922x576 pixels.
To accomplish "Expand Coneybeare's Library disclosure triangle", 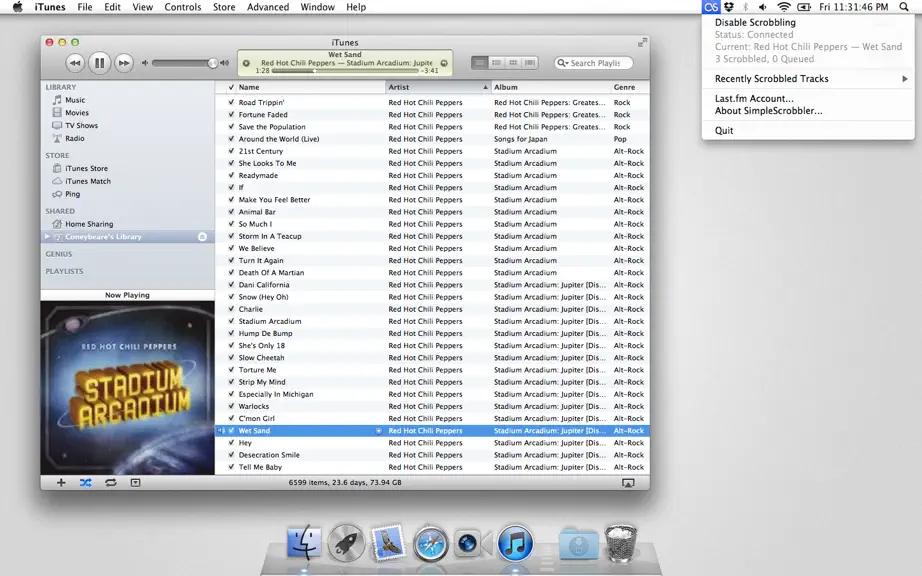I will [x=48, y=237].
